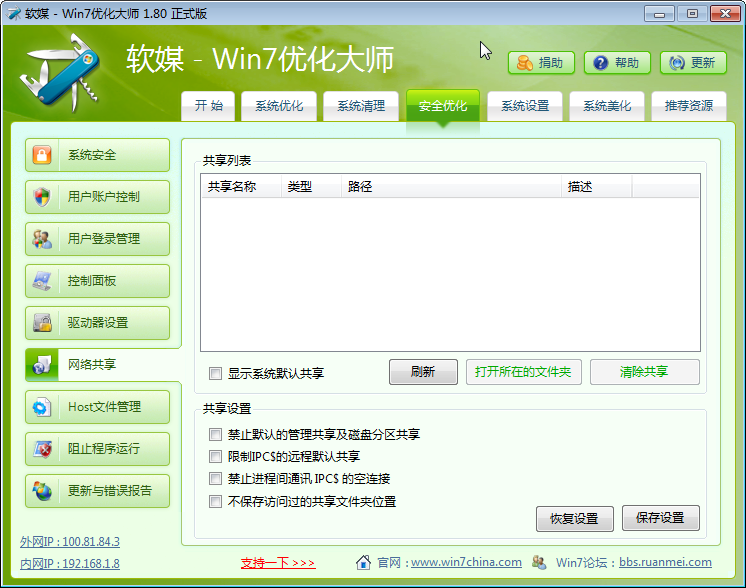The width and height of the screenshot is (746, 588).
Task: Switch to the 开始 tab
Action: (208, 106)
